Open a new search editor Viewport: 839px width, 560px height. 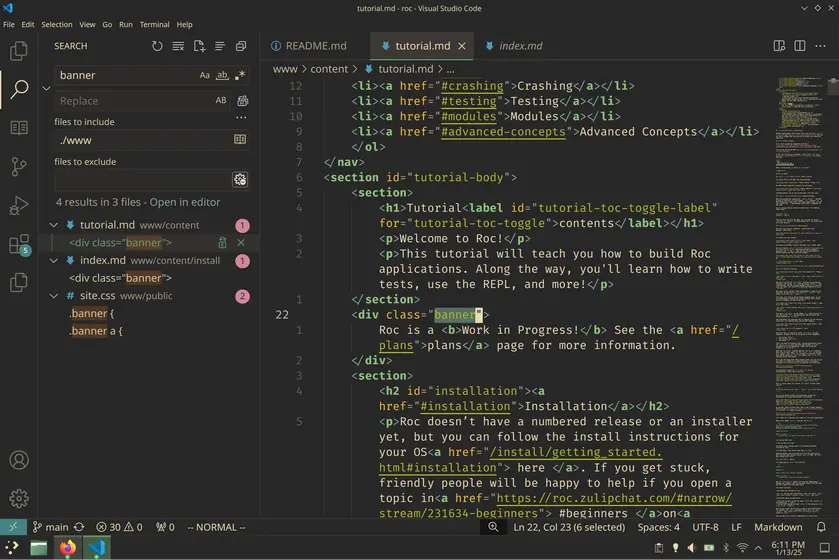click(199, 46)
